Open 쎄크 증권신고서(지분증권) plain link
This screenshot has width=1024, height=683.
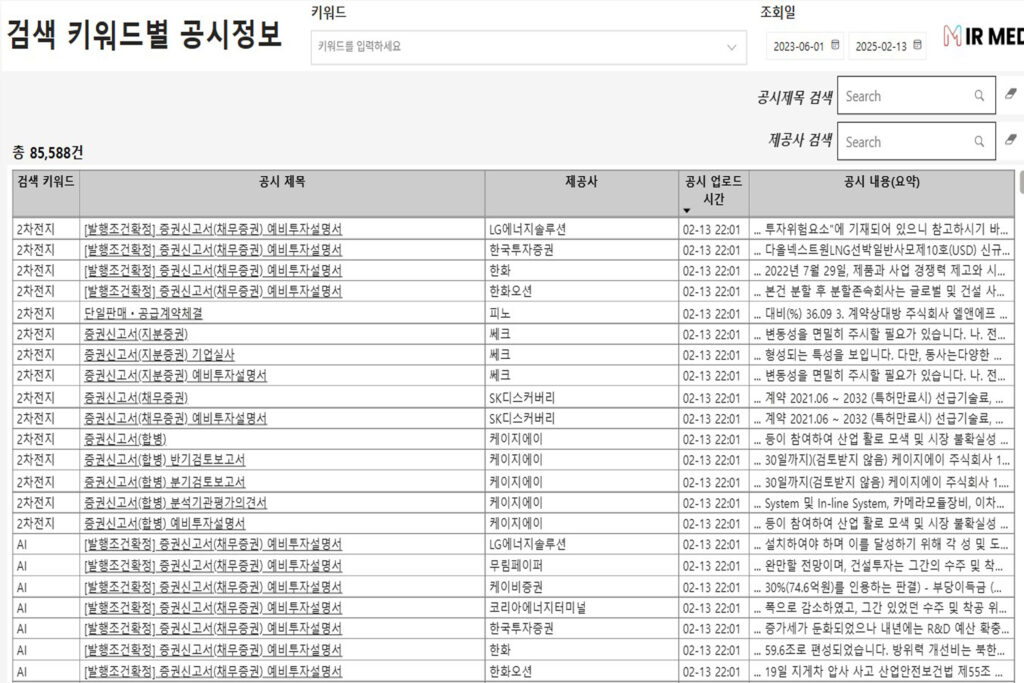tap(136, 334)
